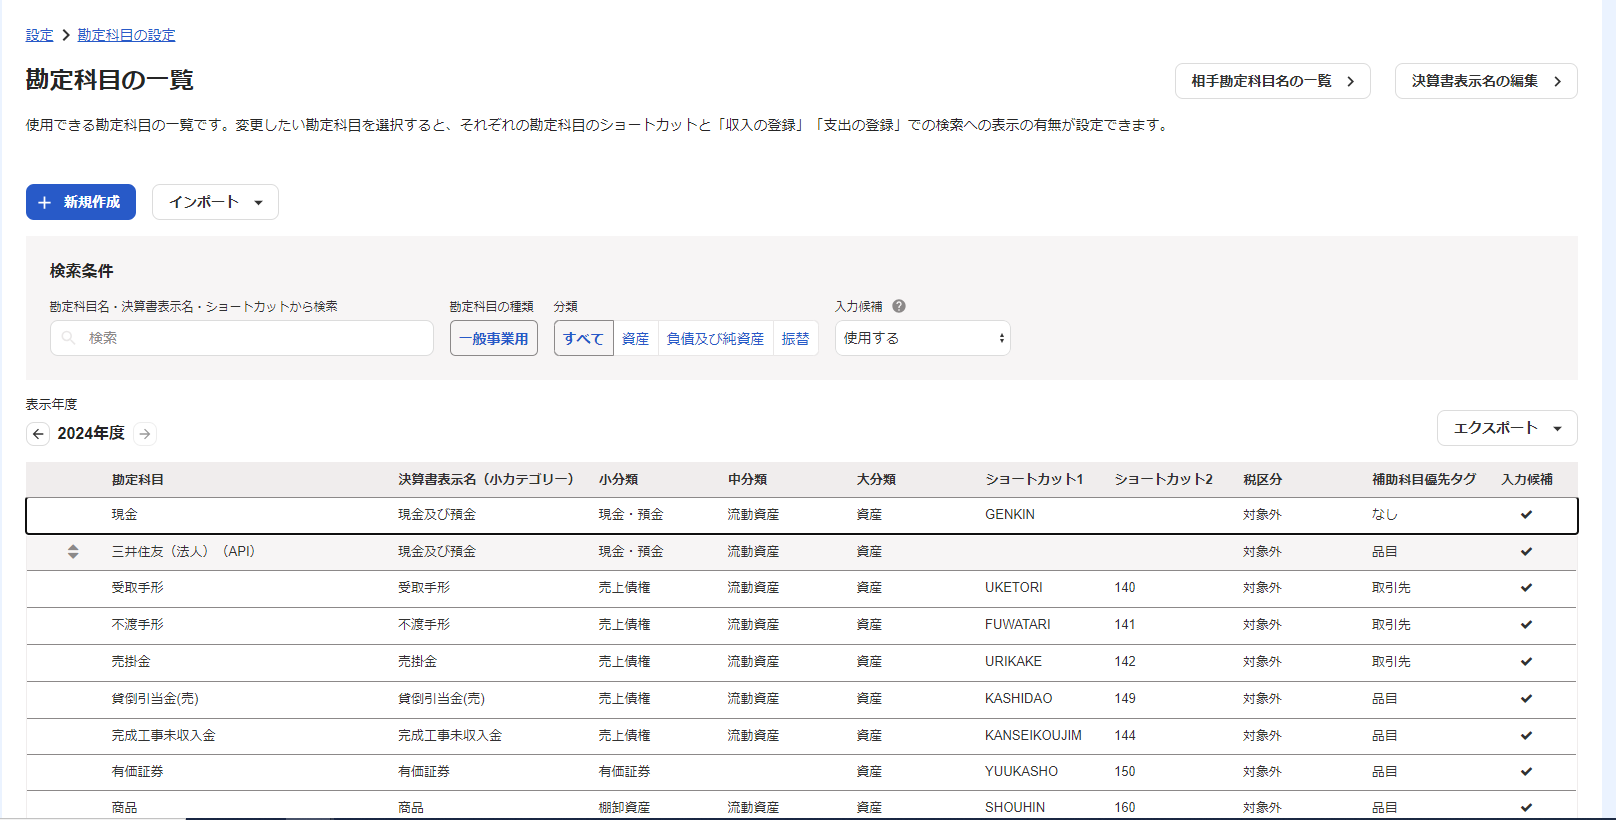
Task: Click checkmark in 売掛金 row
Action: pos(1526,662)
